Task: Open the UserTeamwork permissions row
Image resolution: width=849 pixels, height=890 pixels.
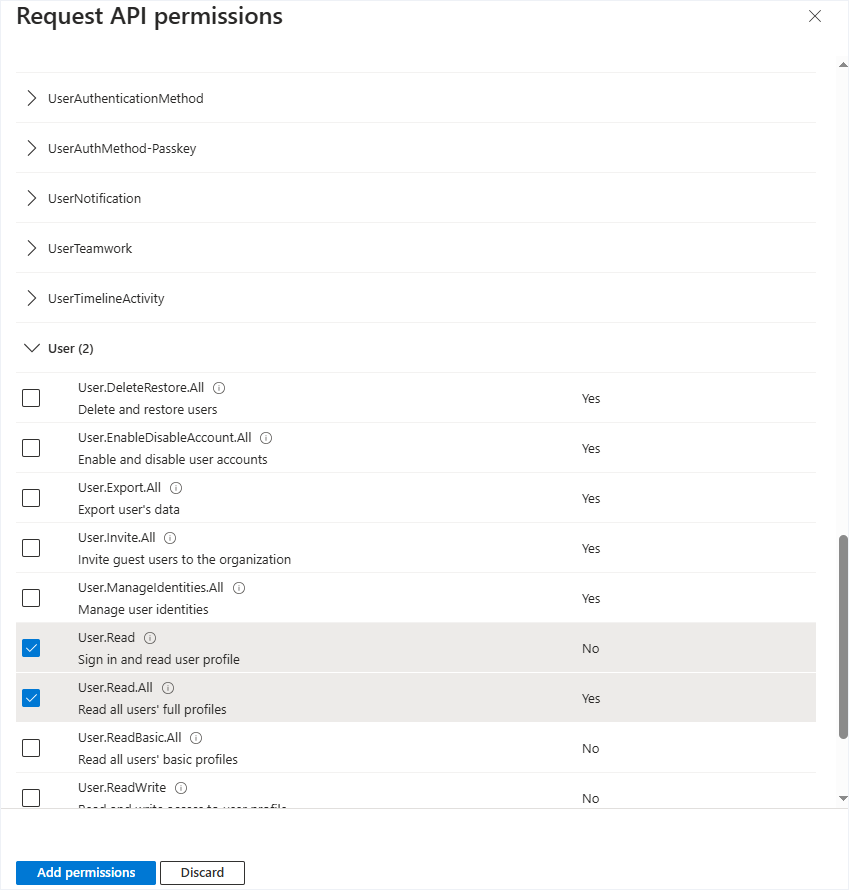Action: [90, 249]
